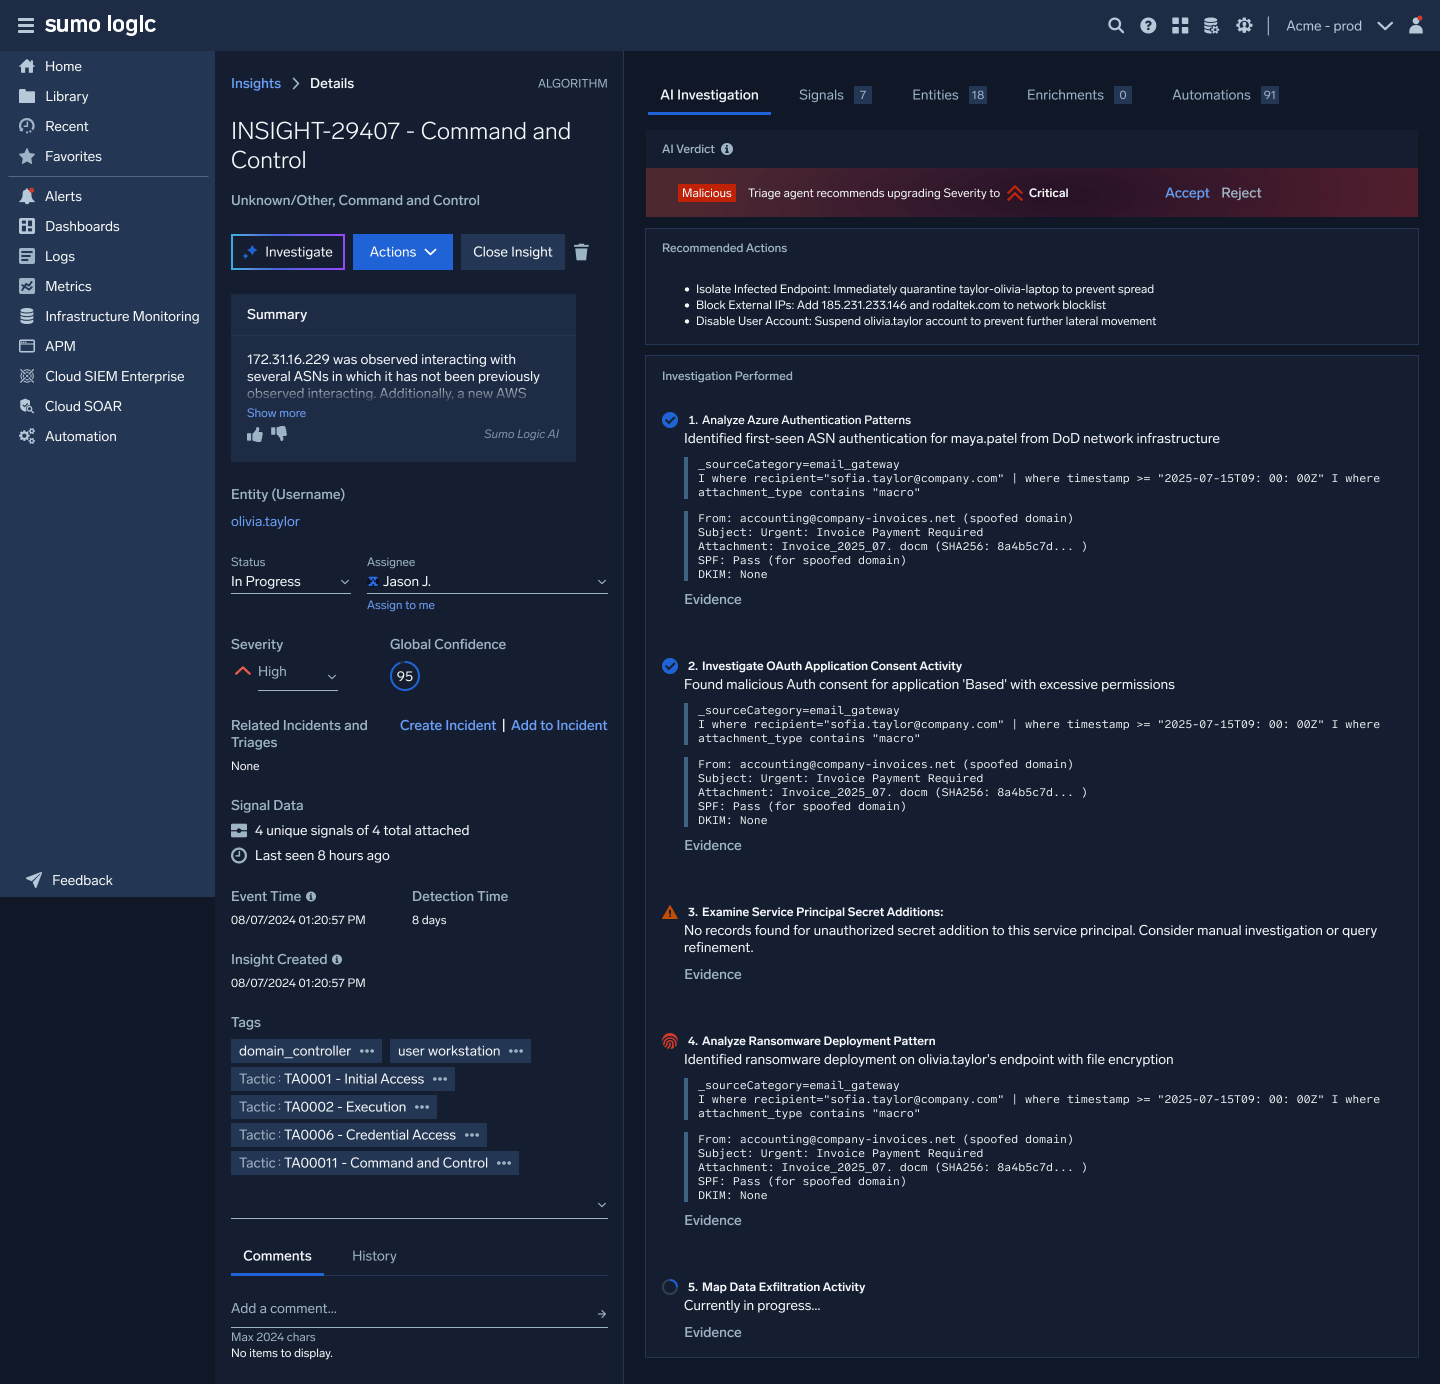This screenshot has height=1384, width=1440.
Task: Expand Evidence under Examine Service Principal Secret
Action: point(713,975)
